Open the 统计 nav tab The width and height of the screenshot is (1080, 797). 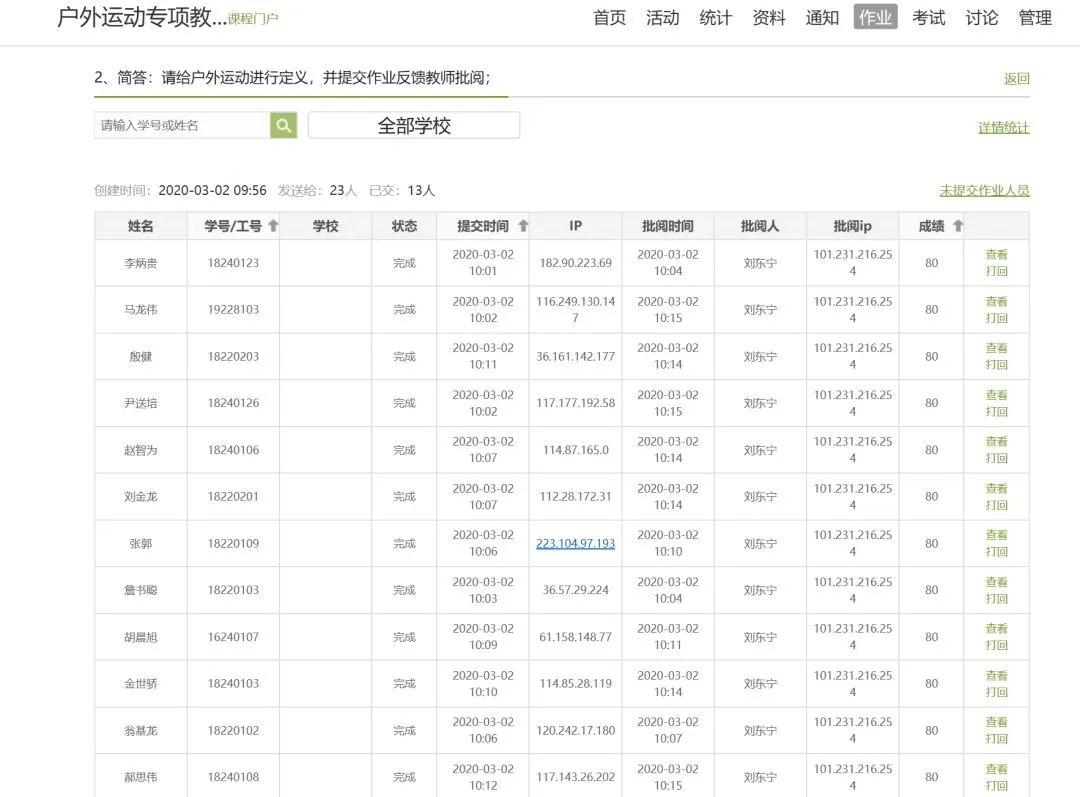[715, 18]
